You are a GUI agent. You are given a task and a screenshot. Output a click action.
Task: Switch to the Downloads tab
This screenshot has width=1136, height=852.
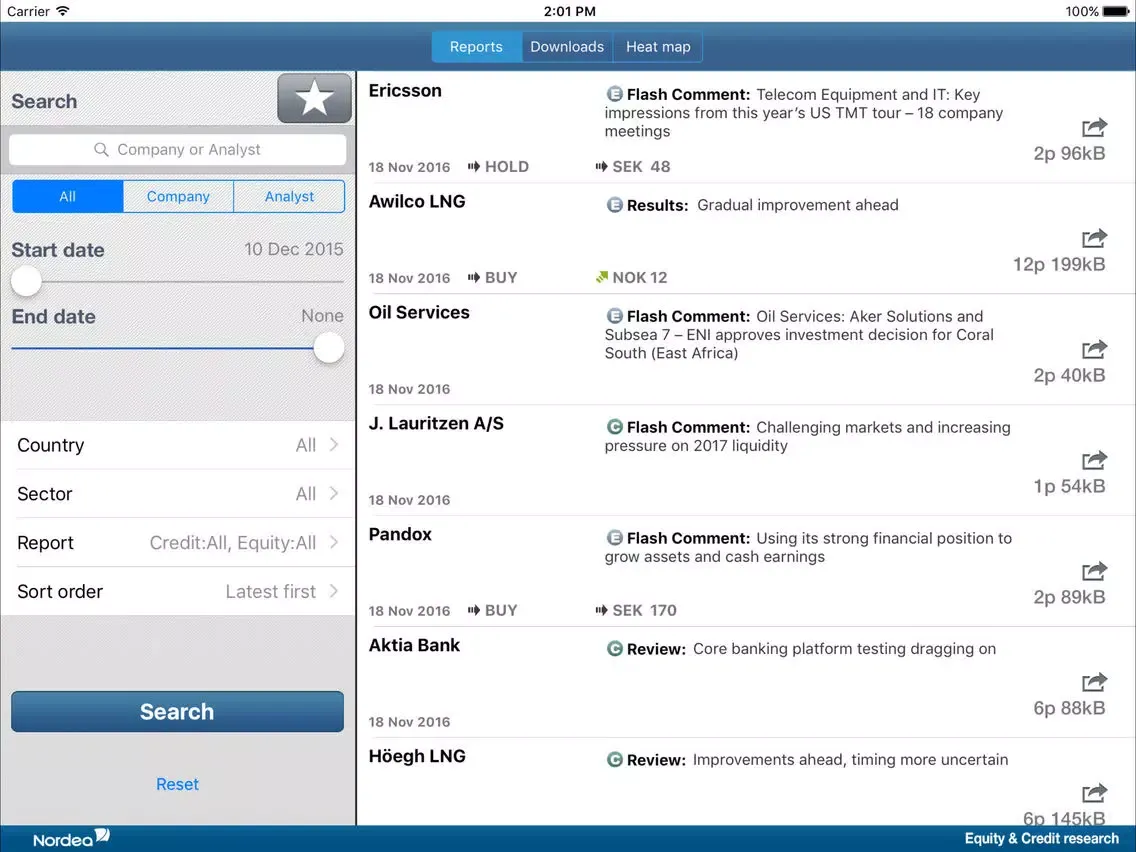[567, 46]
